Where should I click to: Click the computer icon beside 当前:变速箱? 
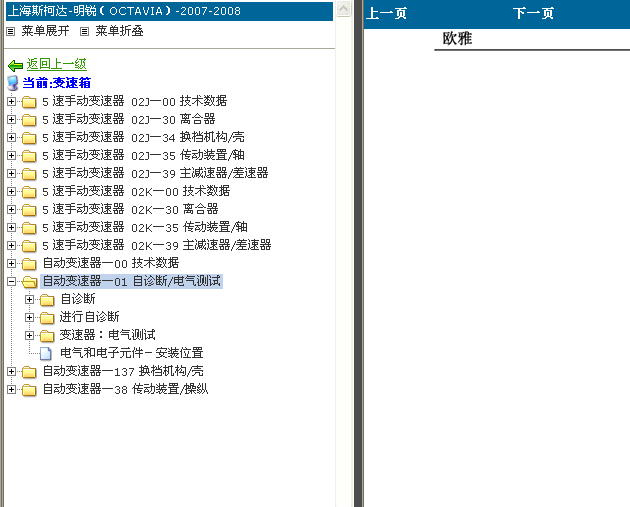click(x=13, y=83)
